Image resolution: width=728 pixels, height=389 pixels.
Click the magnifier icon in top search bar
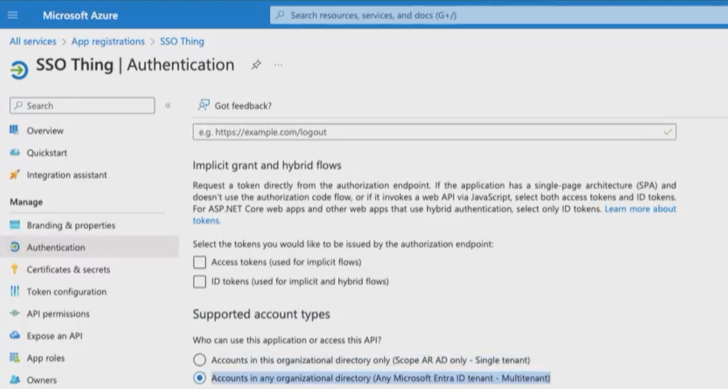(280, 15)
